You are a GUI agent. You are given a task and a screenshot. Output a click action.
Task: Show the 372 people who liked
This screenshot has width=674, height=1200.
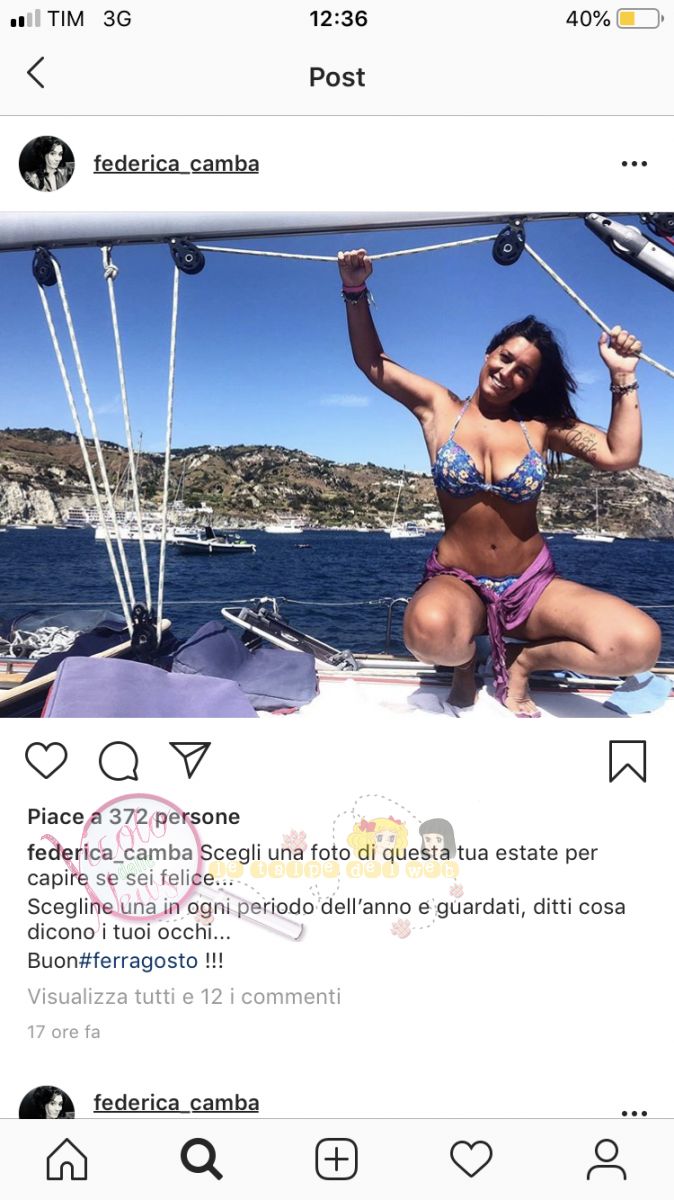pos(134,817)
